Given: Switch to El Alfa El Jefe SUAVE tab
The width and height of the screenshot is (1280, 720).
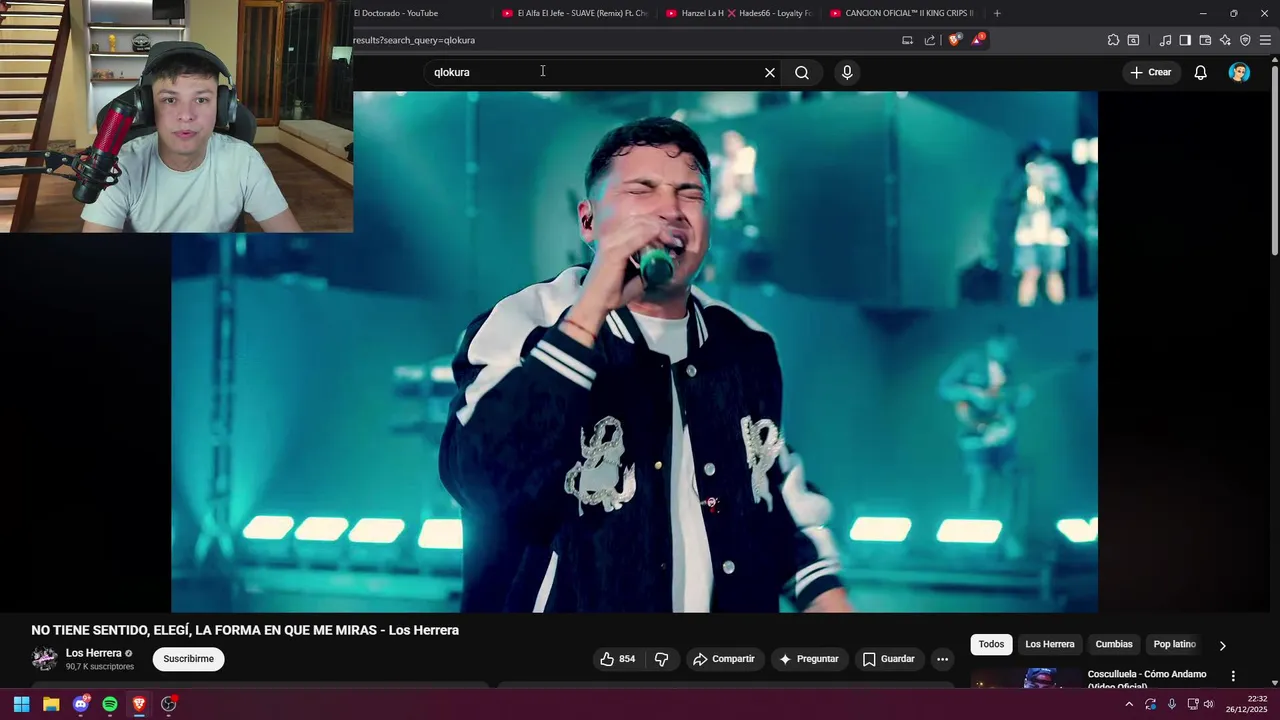Looking at the screenshot, I should 576,13.
